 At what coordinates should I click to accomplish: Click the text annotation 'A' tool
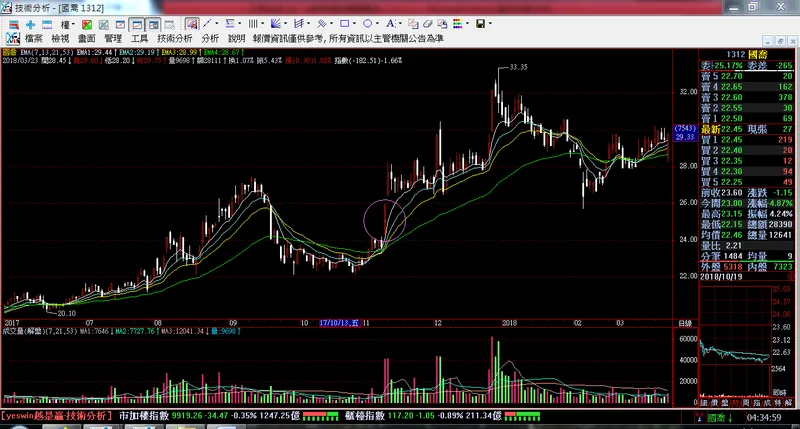(389, 23)
